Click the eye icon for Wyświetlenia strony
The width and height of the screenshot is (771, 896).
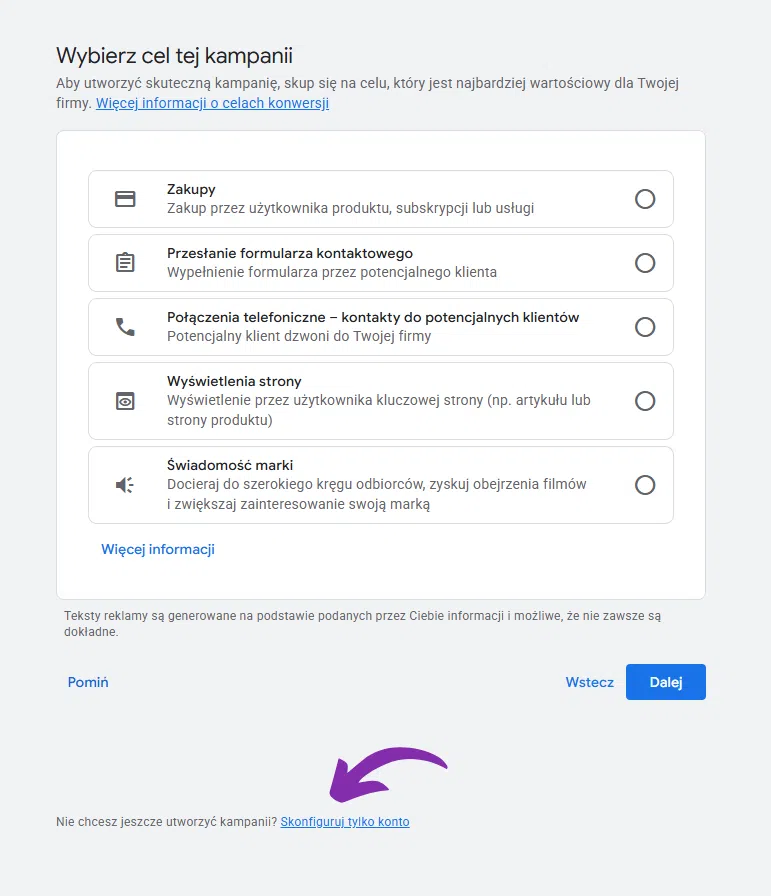pos(124,401)
